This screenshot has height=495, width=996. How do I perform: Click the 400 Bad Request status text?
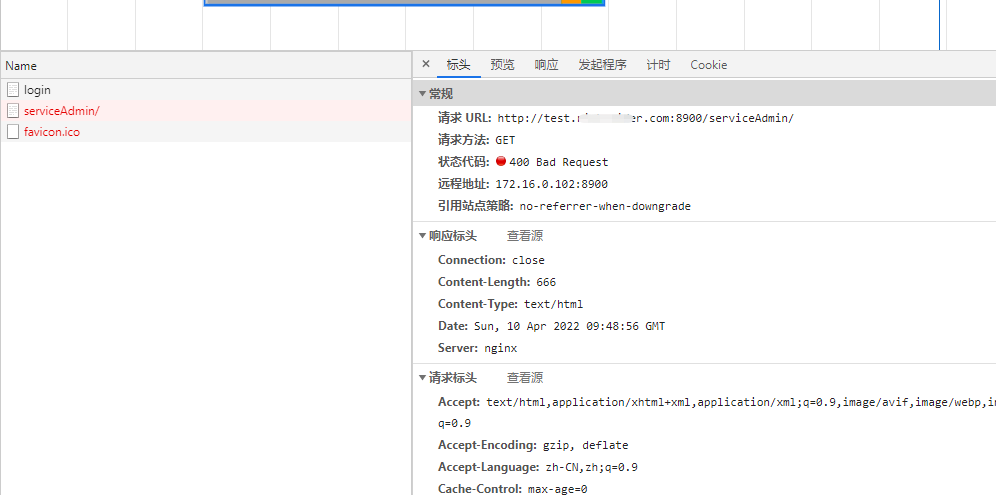click(x=558, y=162)
